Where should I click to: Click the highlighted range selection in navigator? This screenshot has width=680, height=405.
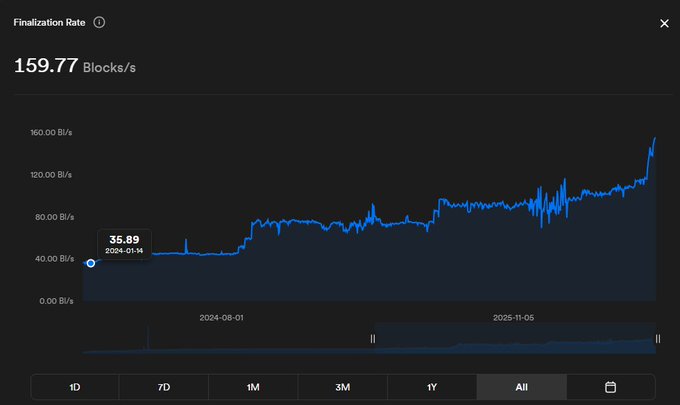[515, 338]
